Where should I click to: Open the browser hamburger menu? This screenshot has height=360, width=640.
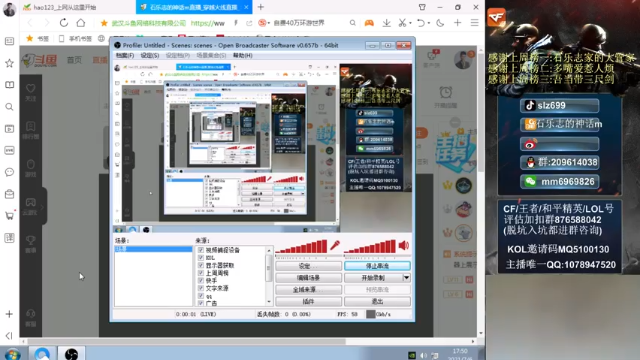474,23
